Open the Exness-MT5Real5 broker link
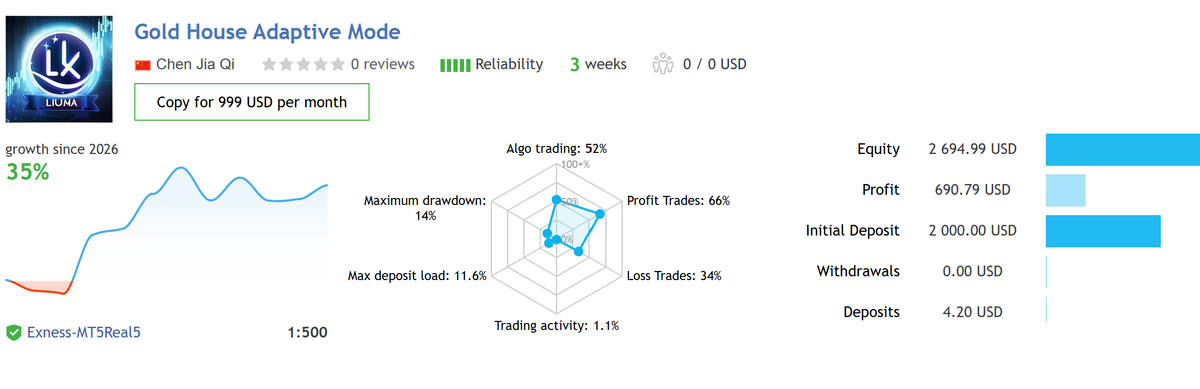This screenshot has width=1200, height=389. click(x=84, y=332)
